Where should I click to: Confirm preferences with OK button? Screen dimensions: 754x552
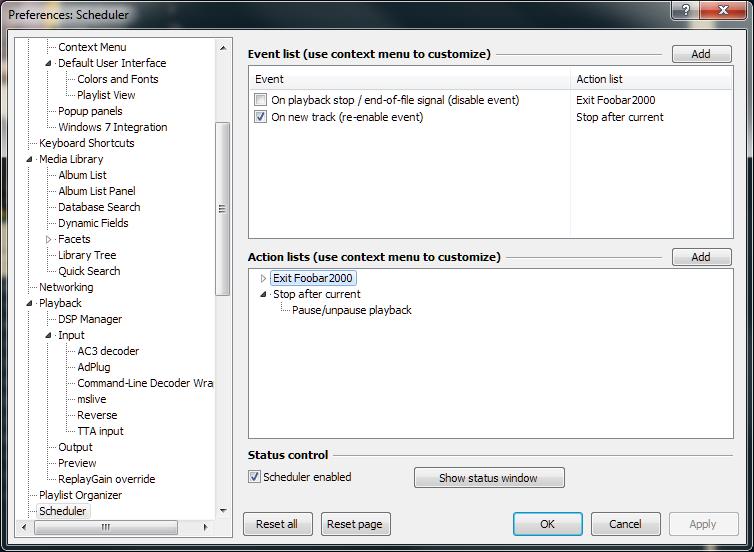tap(547, 524)
